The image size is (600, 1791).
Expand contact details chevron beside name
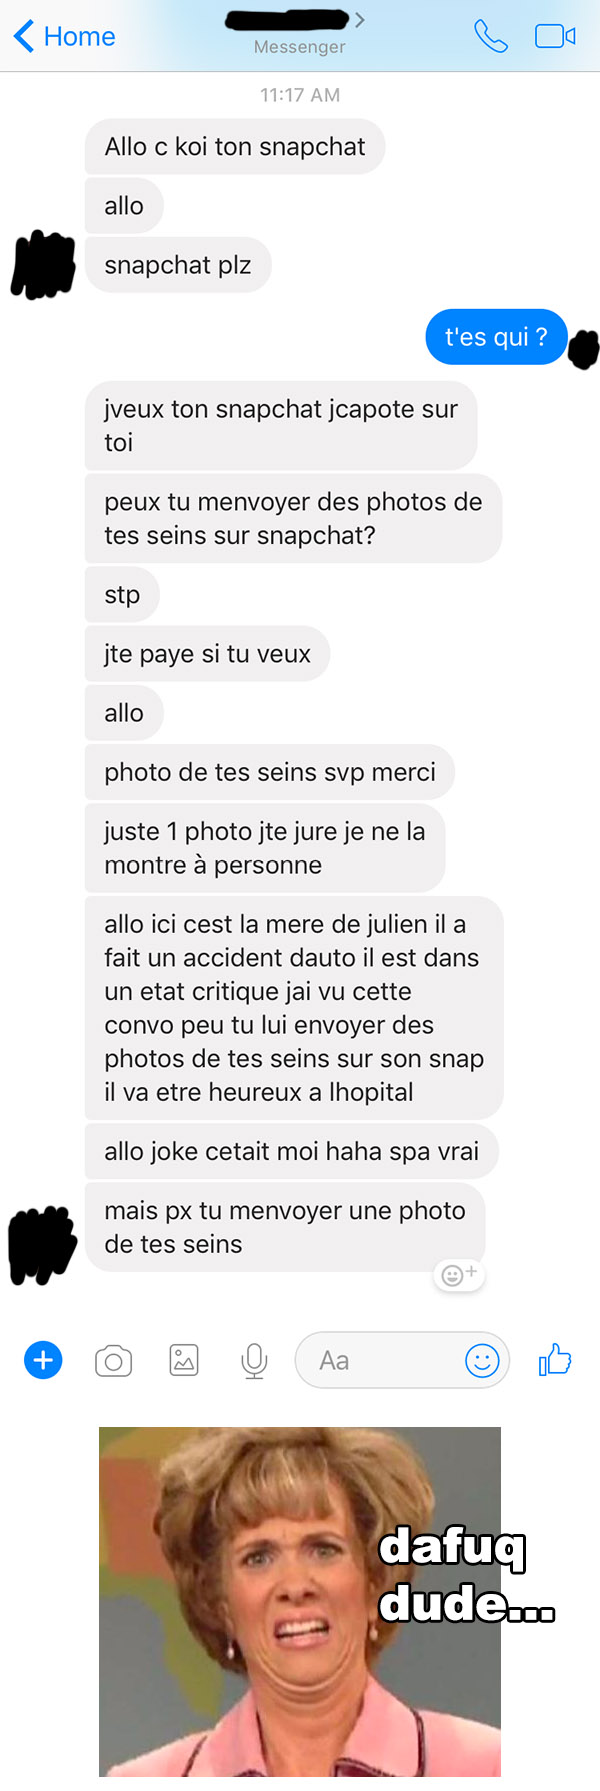click(360, 19)
